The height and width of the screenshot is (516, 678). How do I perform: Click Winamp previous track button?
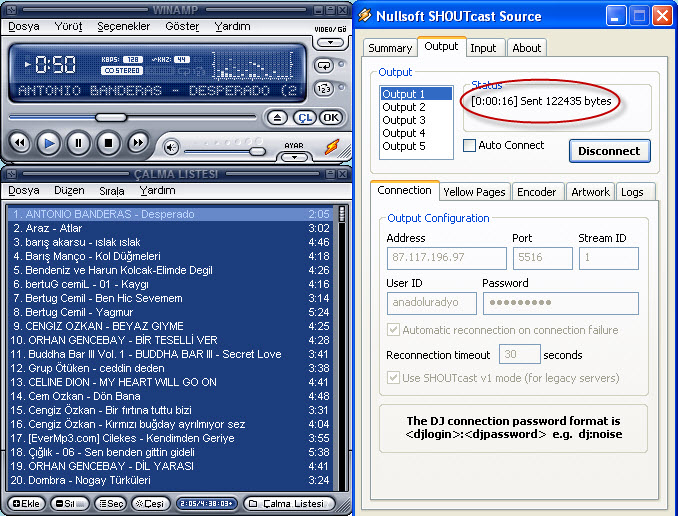pos(20,142)
